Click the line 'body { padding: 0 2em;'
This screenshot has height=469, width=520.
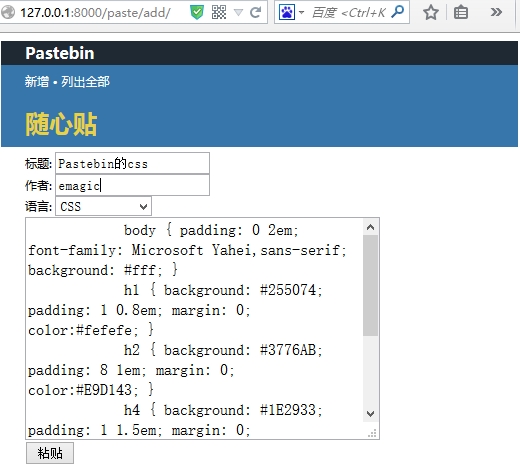pyautogui.click(x=211, y=230)
